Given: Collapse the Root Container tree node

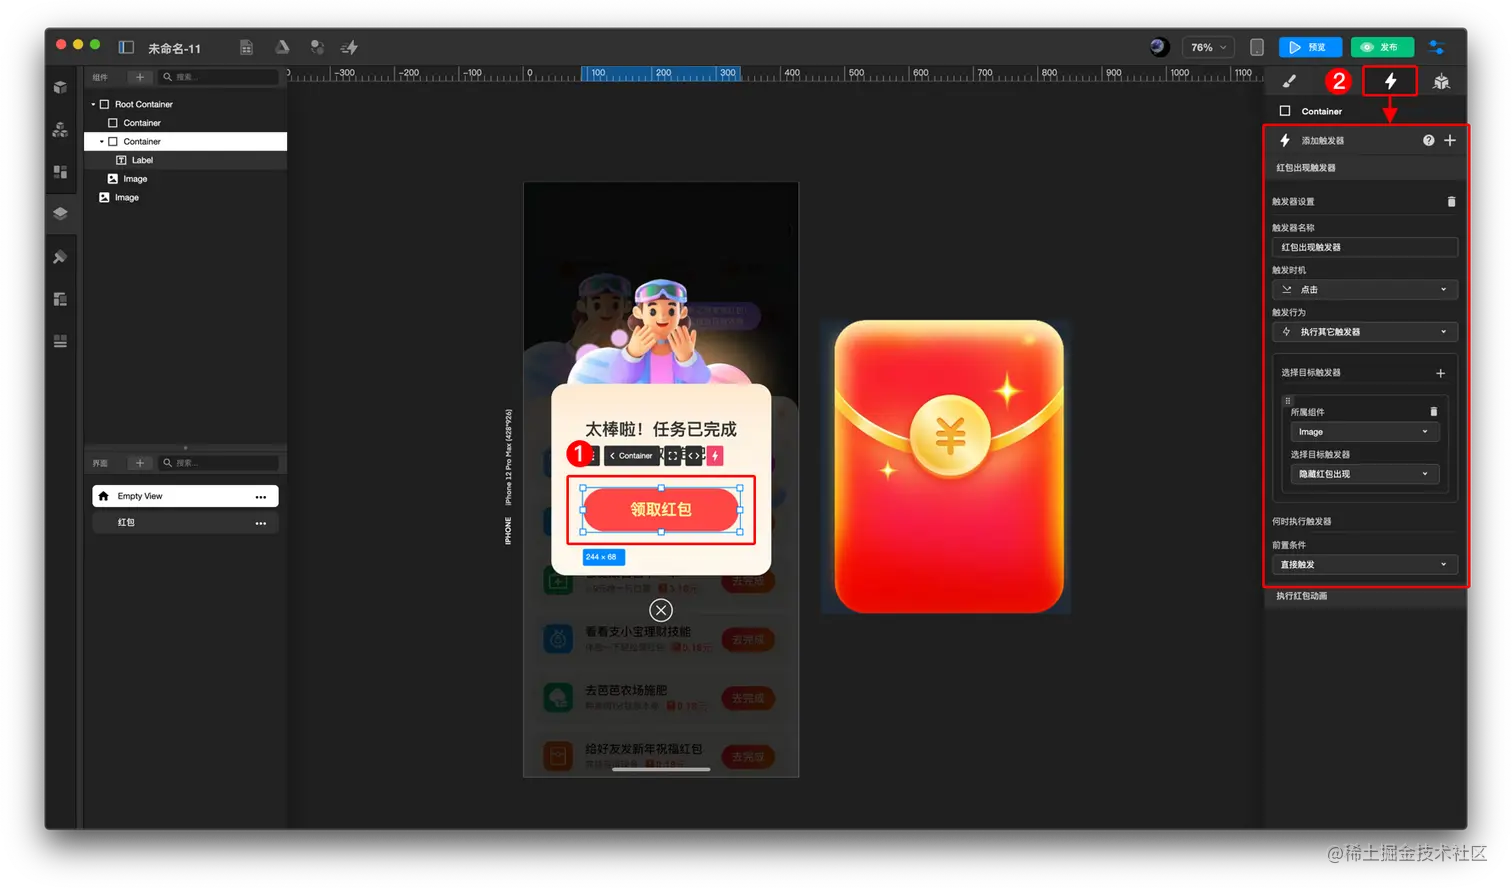Looking at the screenshot, I should point(93,104).
